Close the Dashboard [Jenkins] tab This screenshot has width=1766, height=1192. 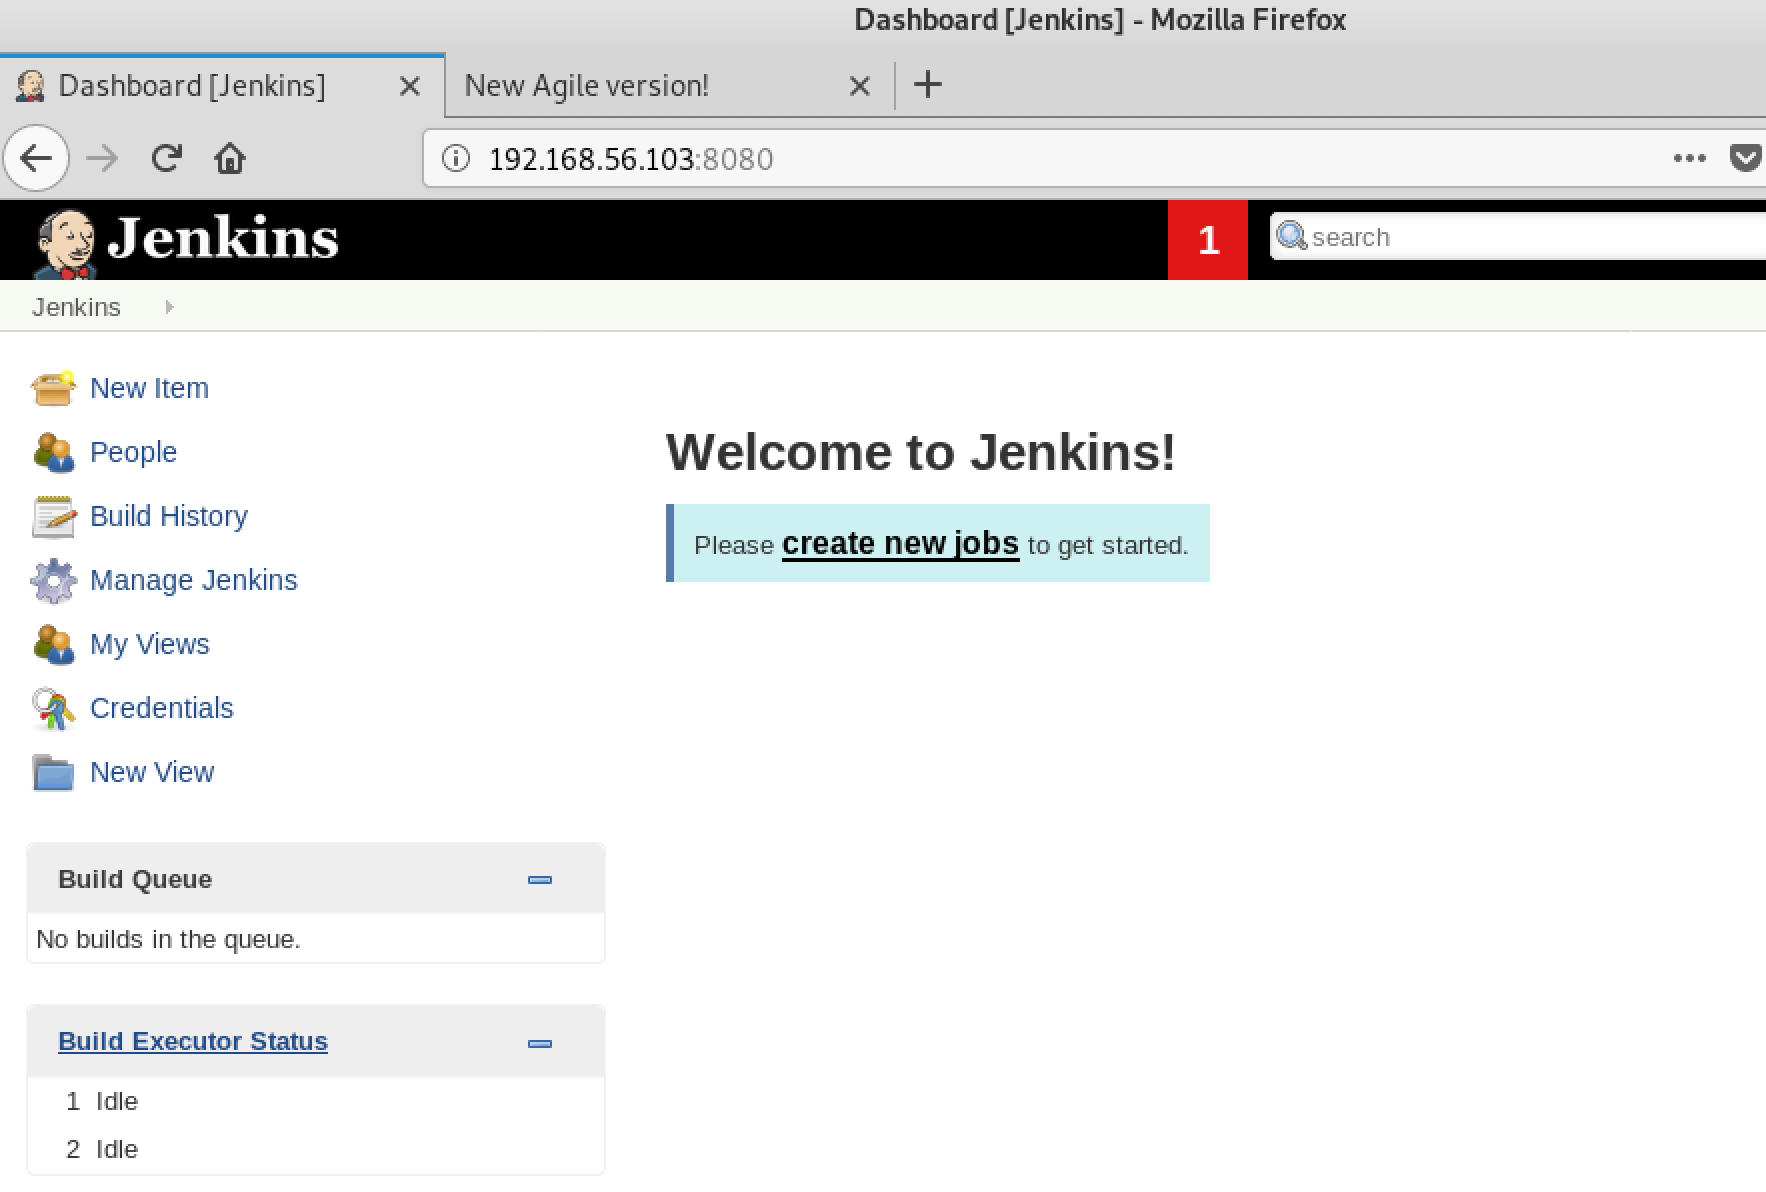coord(409,86)
